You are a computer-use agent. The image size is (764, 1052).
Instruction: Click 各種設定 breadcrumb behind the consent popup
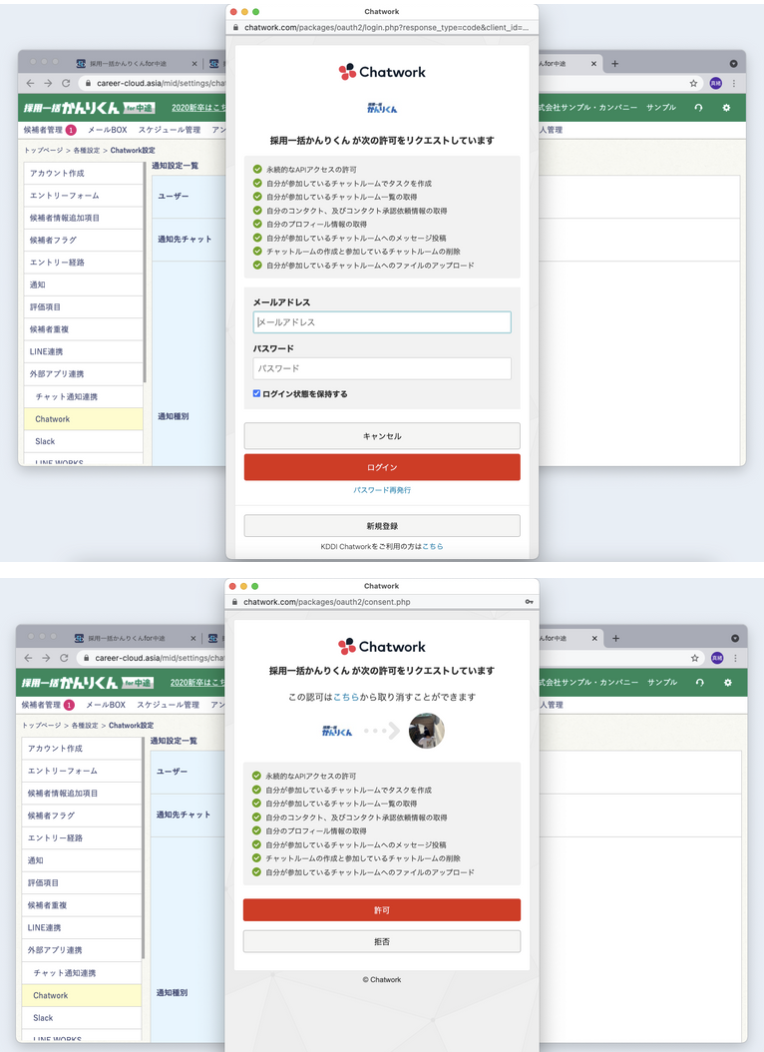coord(85,725)
